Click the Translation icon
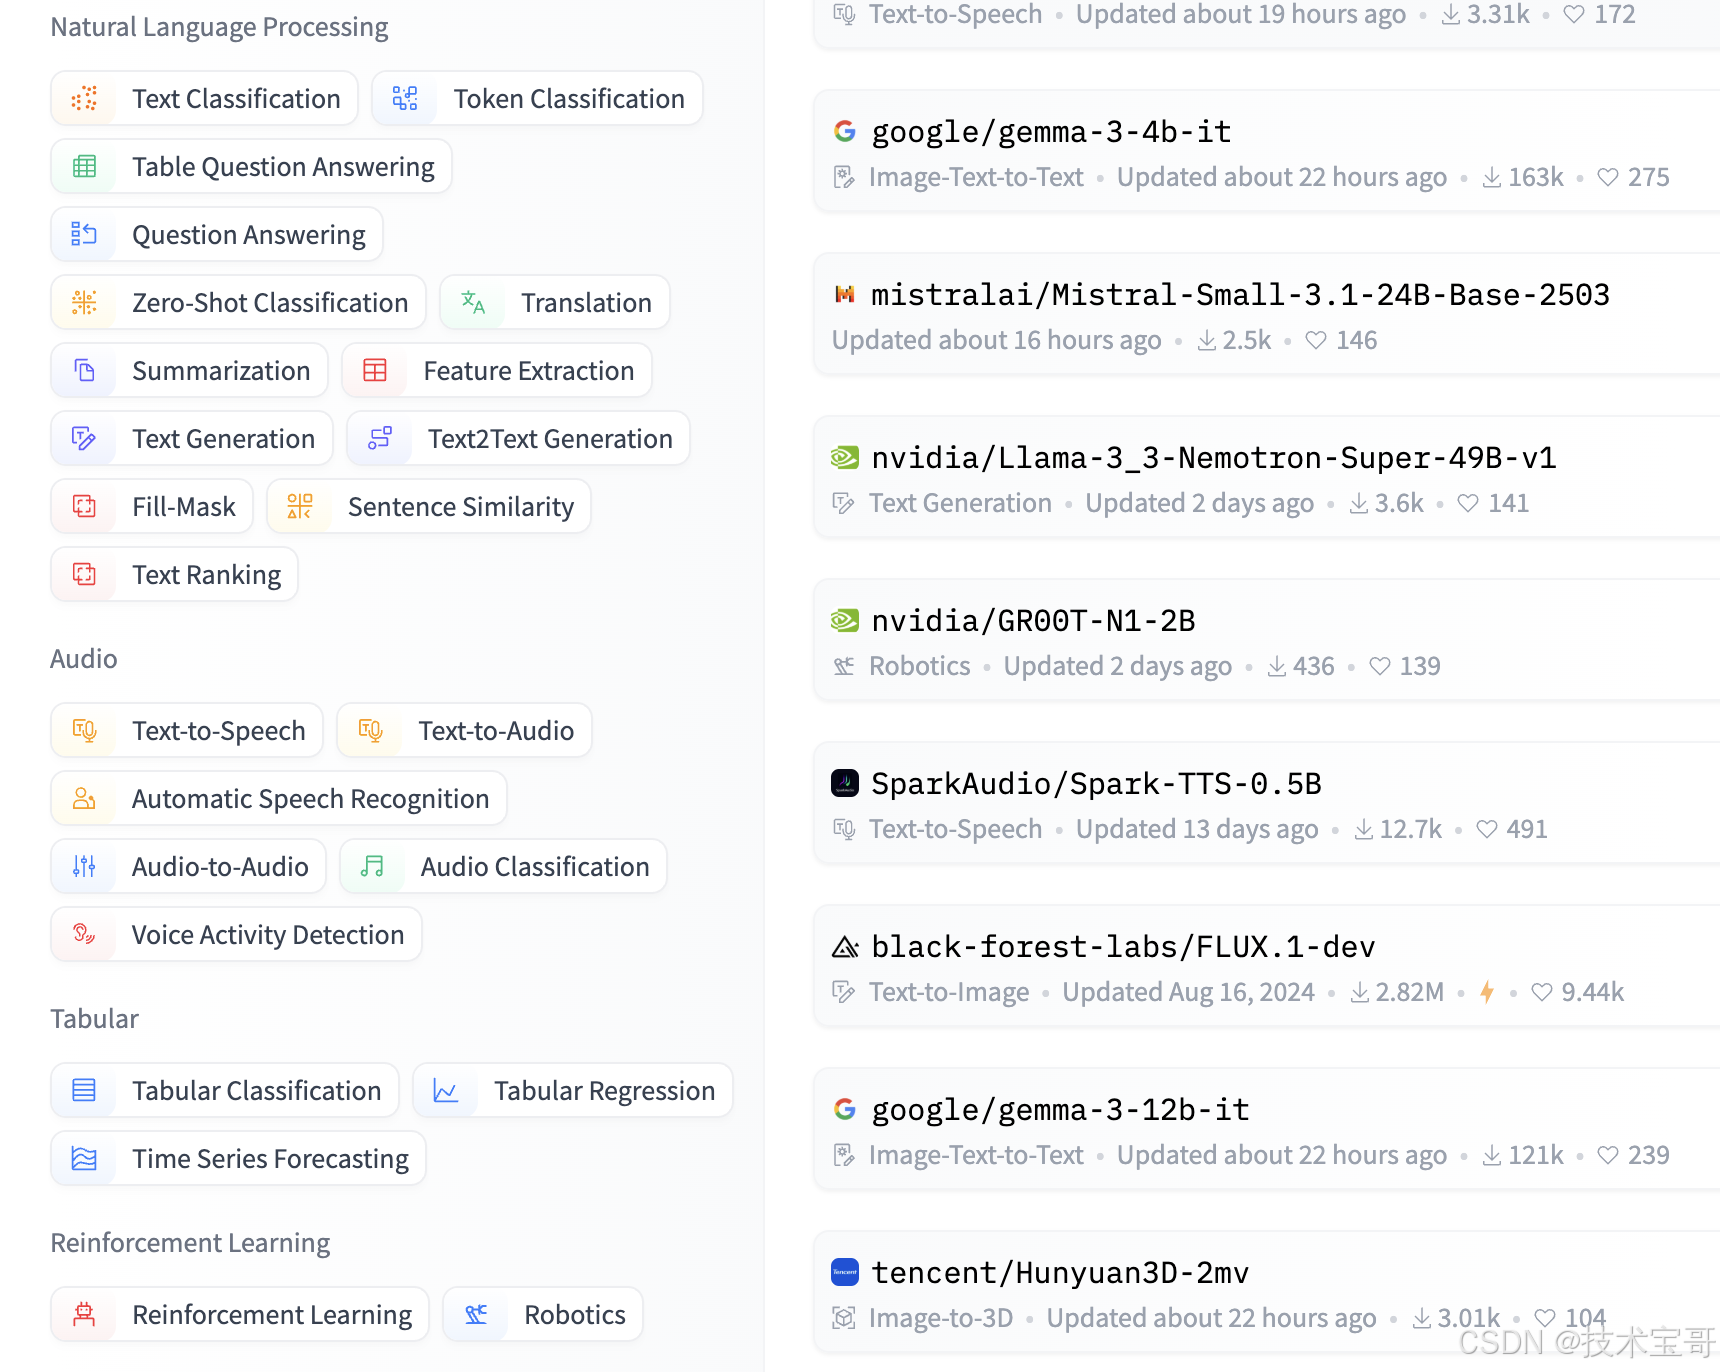 pos(473,302)
